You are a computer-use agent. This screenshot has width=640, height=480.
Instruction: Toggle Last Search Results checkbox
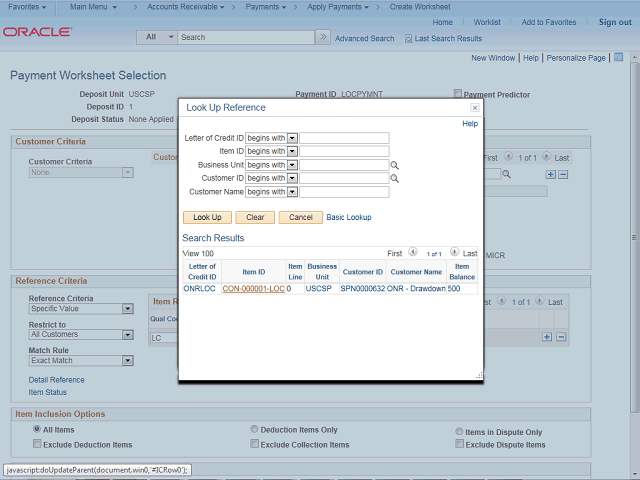tap(409, 38)
